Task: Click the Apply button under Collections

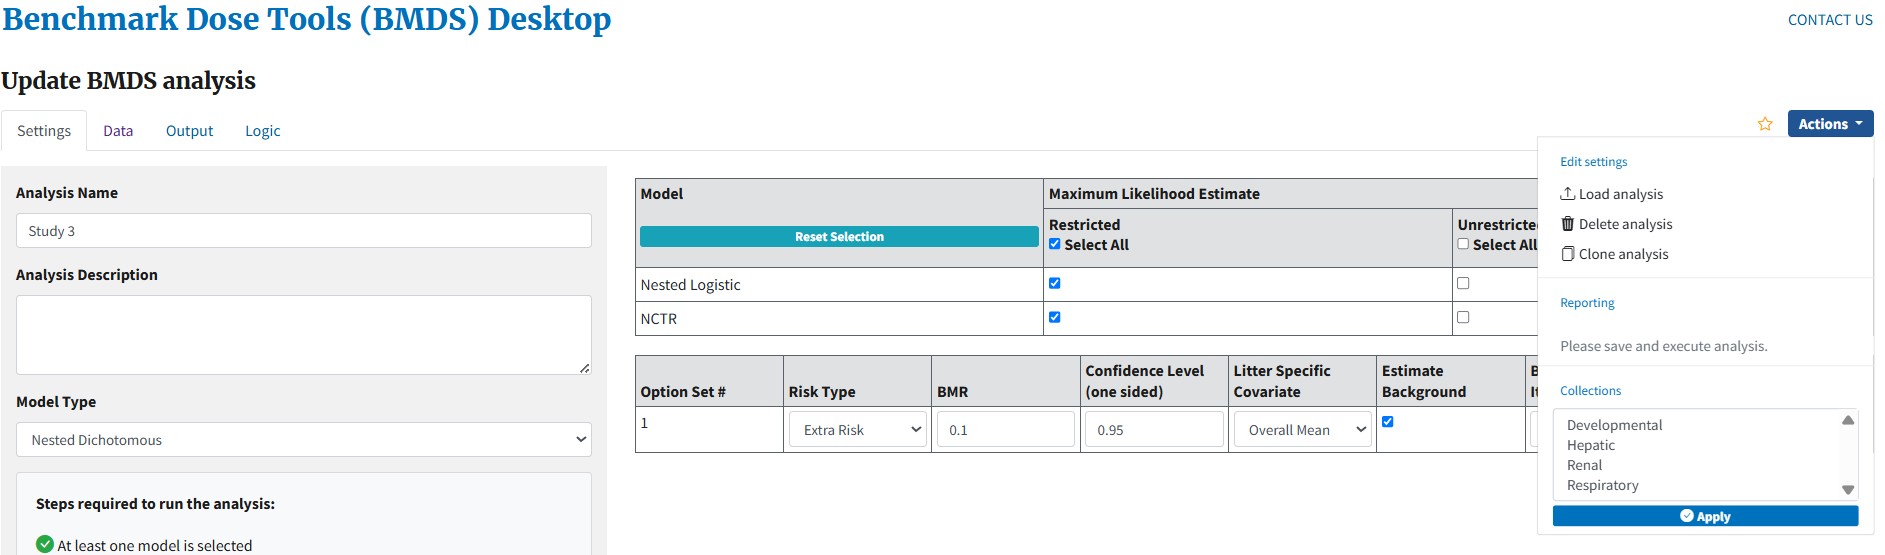Action: pos(1705,516)
